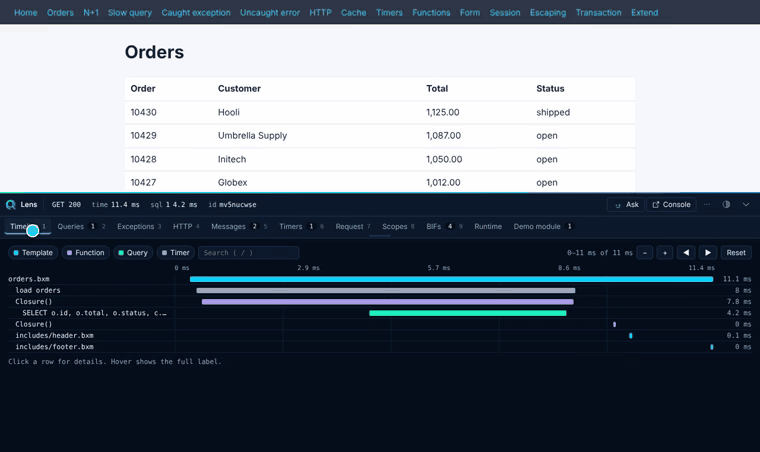This screenshot has width=760, height=452.
Task: Toggle the Template filter chip
Action: [x=33, y=252]
